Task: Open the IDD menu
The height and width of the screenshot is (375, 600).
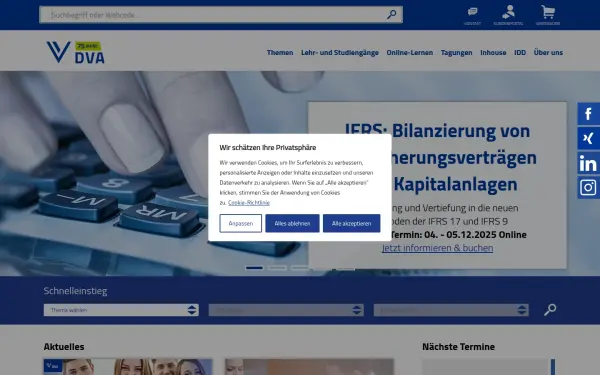Action: (x=520, y=52)
